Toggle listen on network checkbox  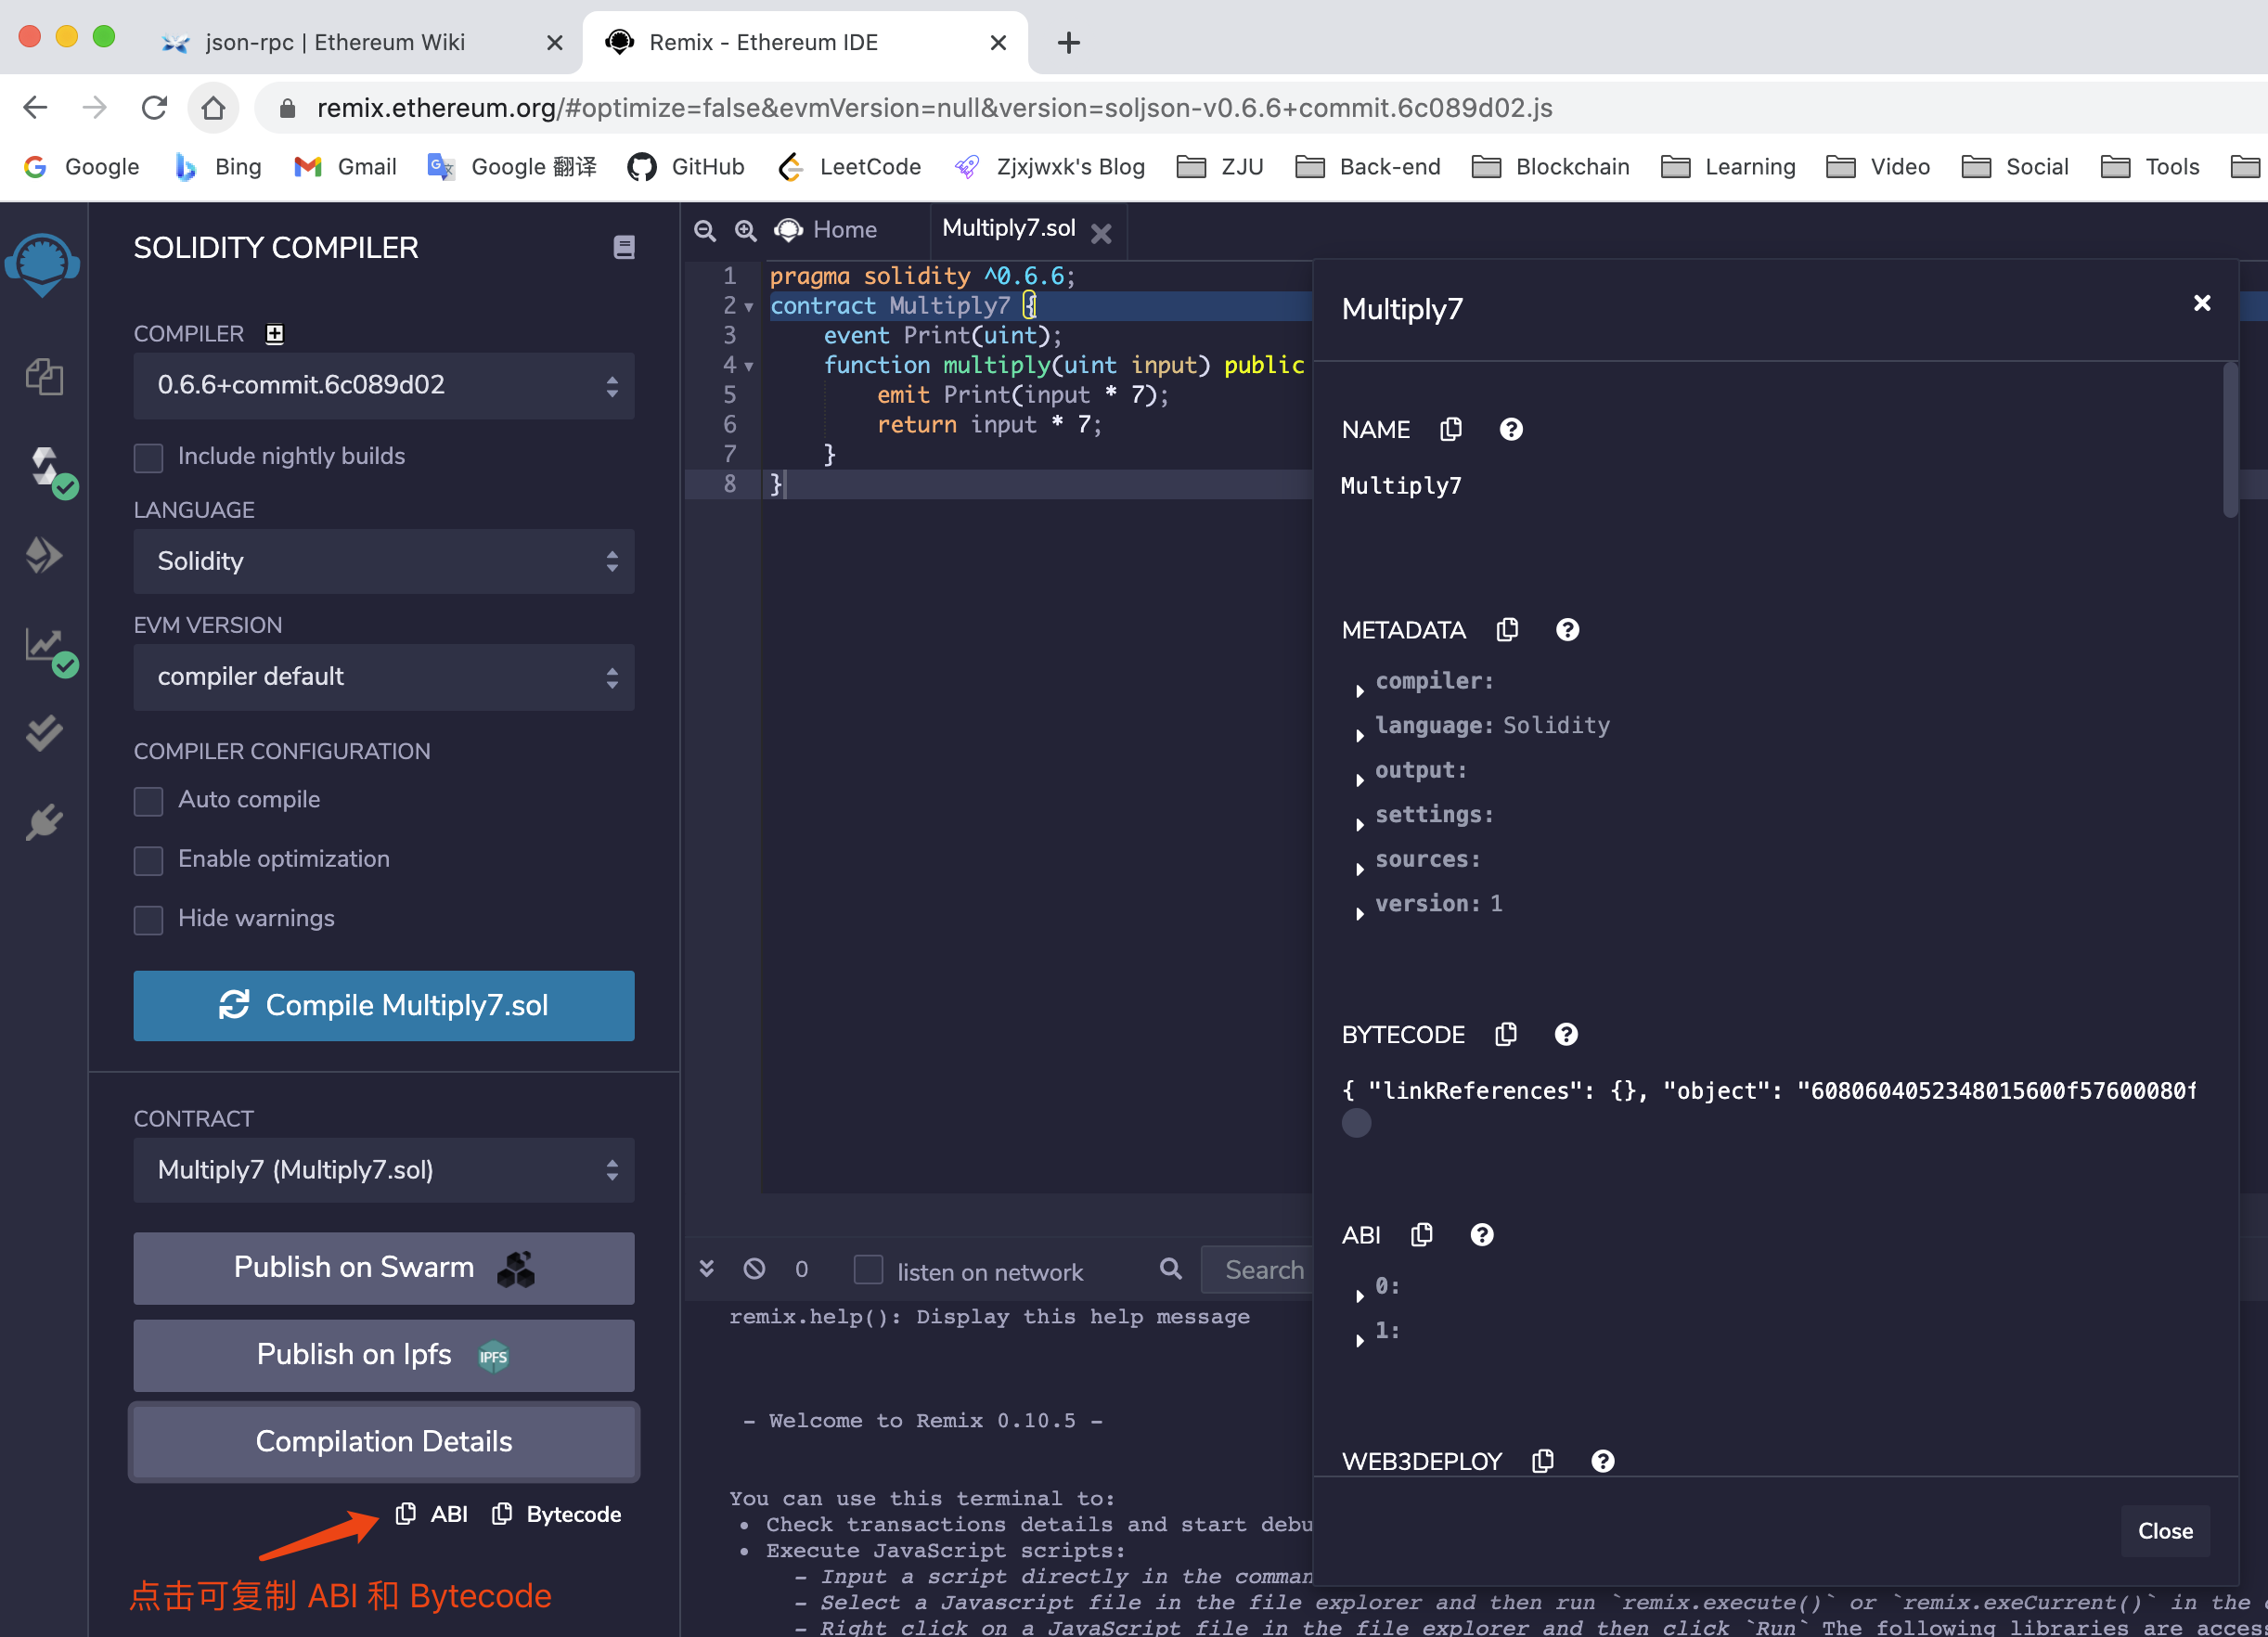(868, 1269)
